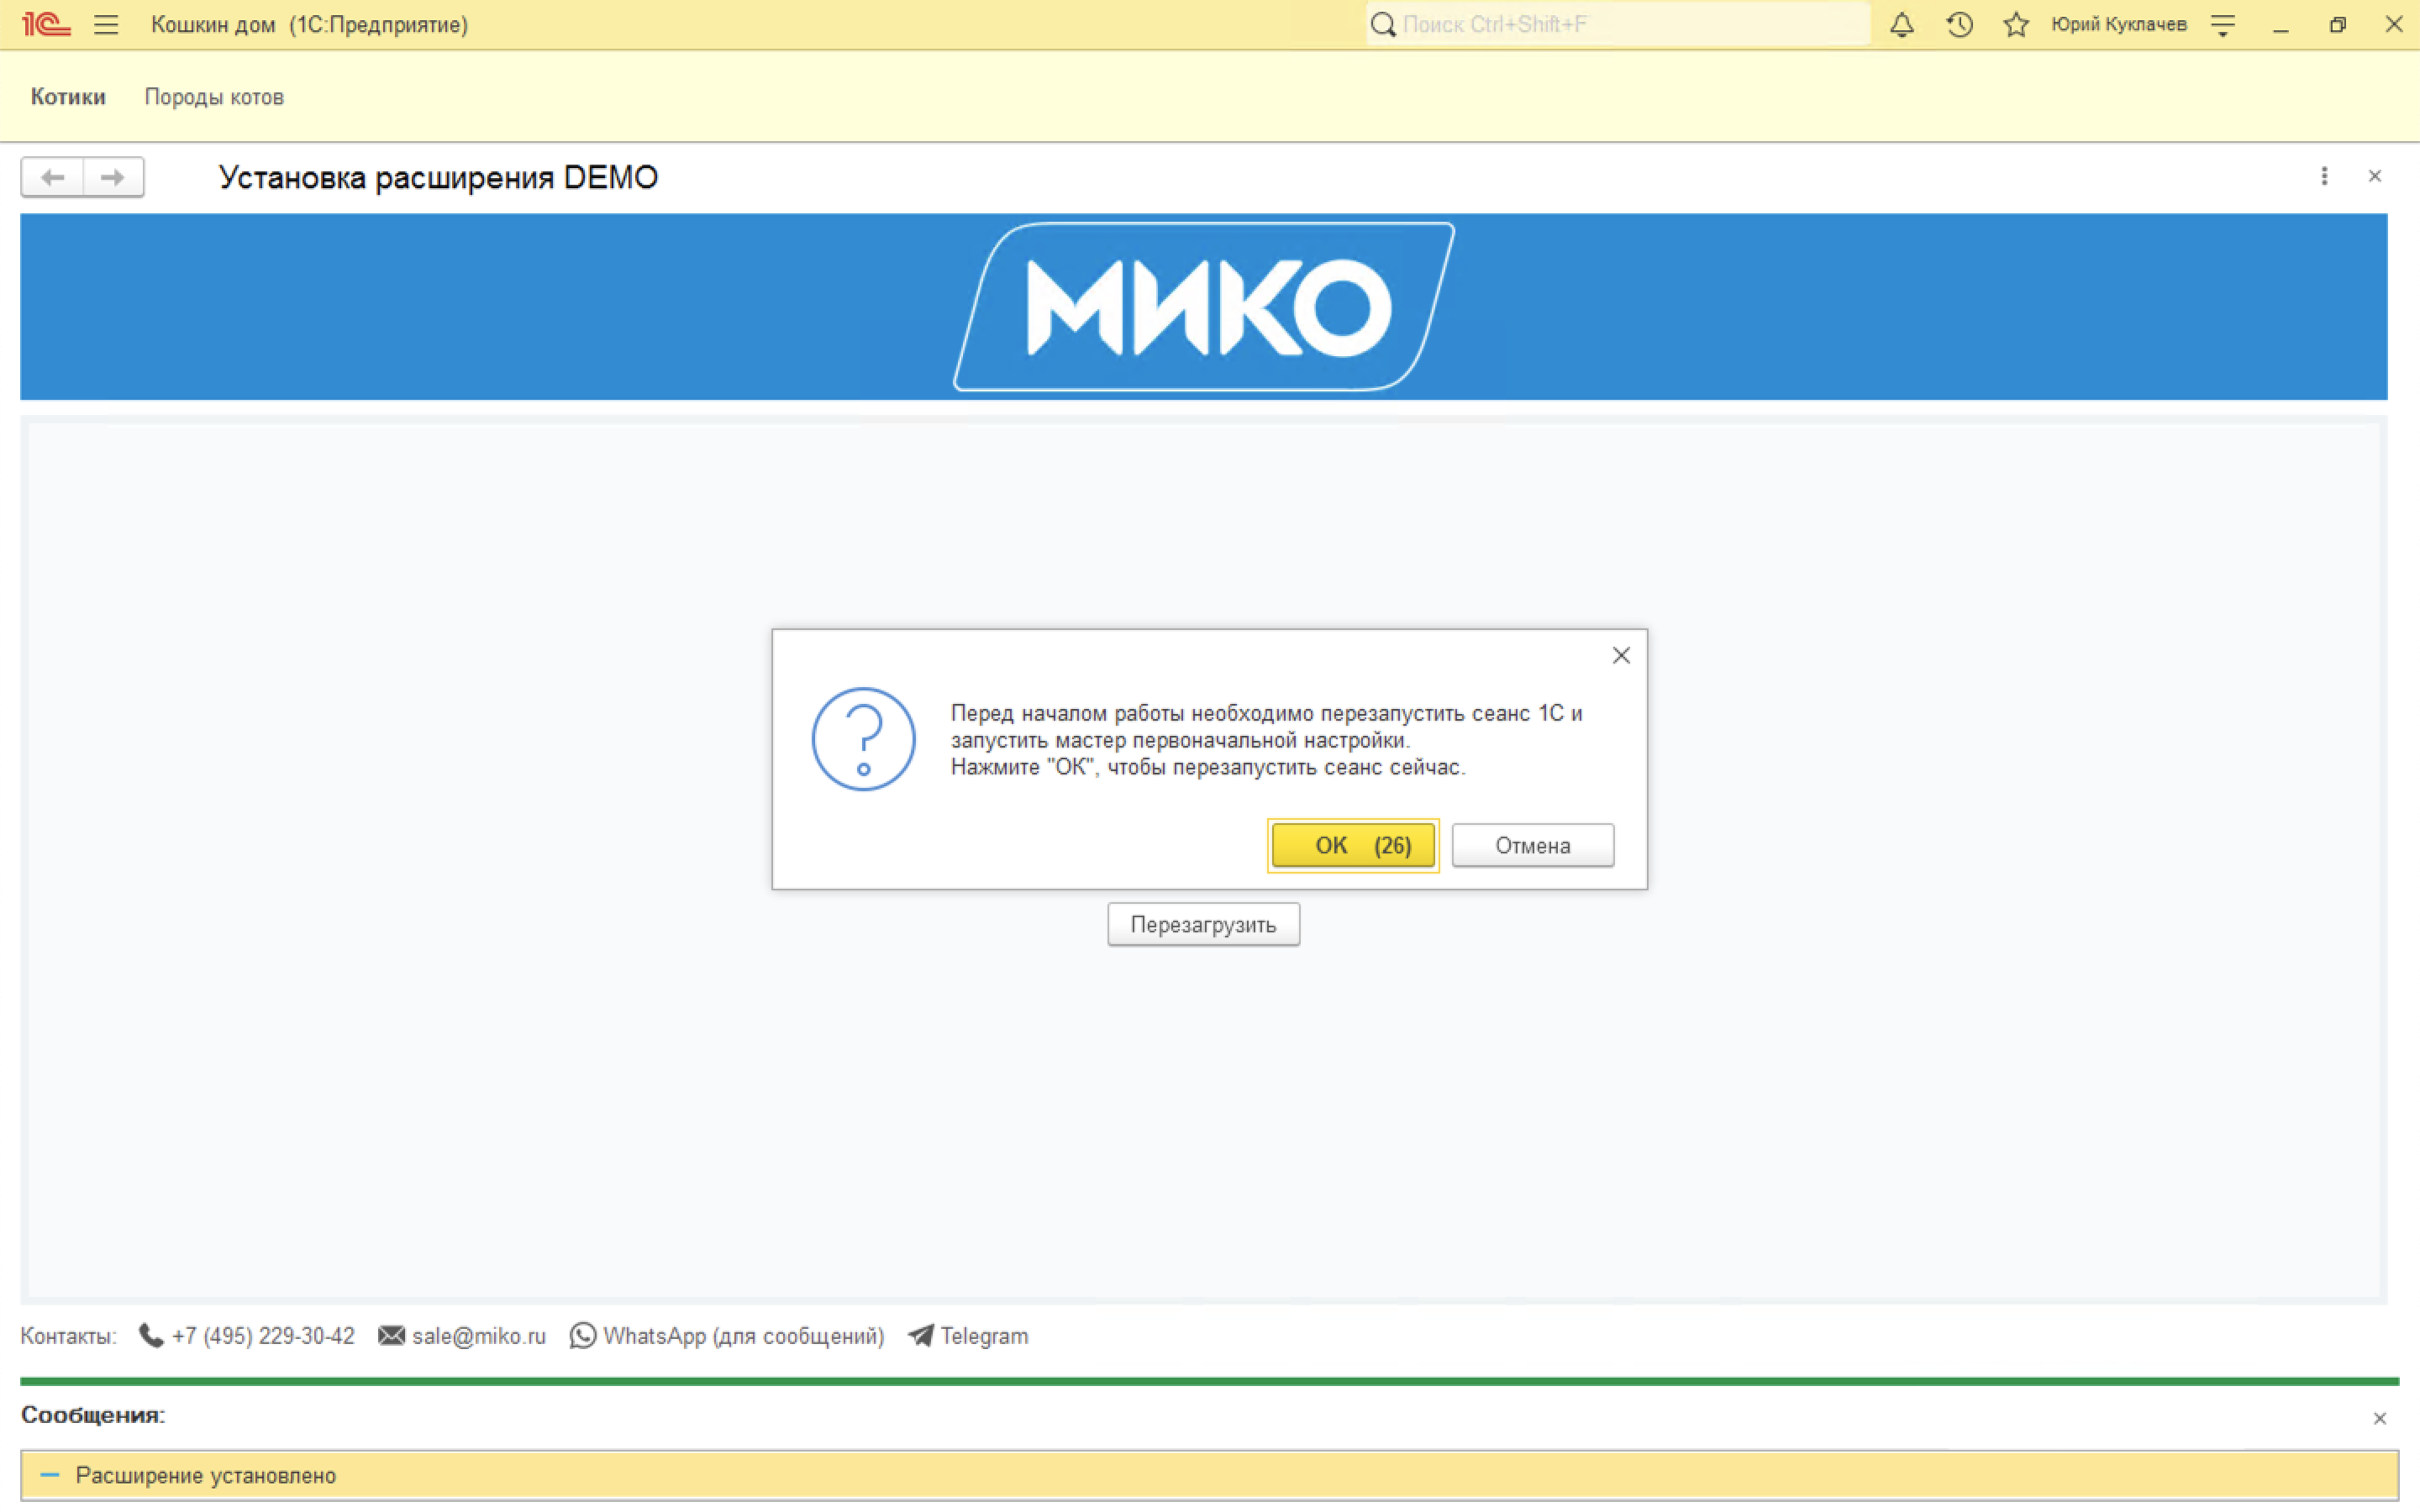Confirm restart with OK button
The height and width of the screenshot is (1512, 2420).
(x=1353, y=845)
